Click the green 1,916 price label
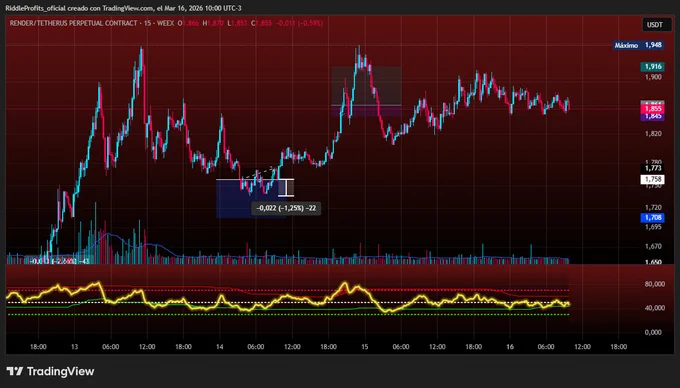This screenshot has width=680, height=388. (x=652, y=67)
